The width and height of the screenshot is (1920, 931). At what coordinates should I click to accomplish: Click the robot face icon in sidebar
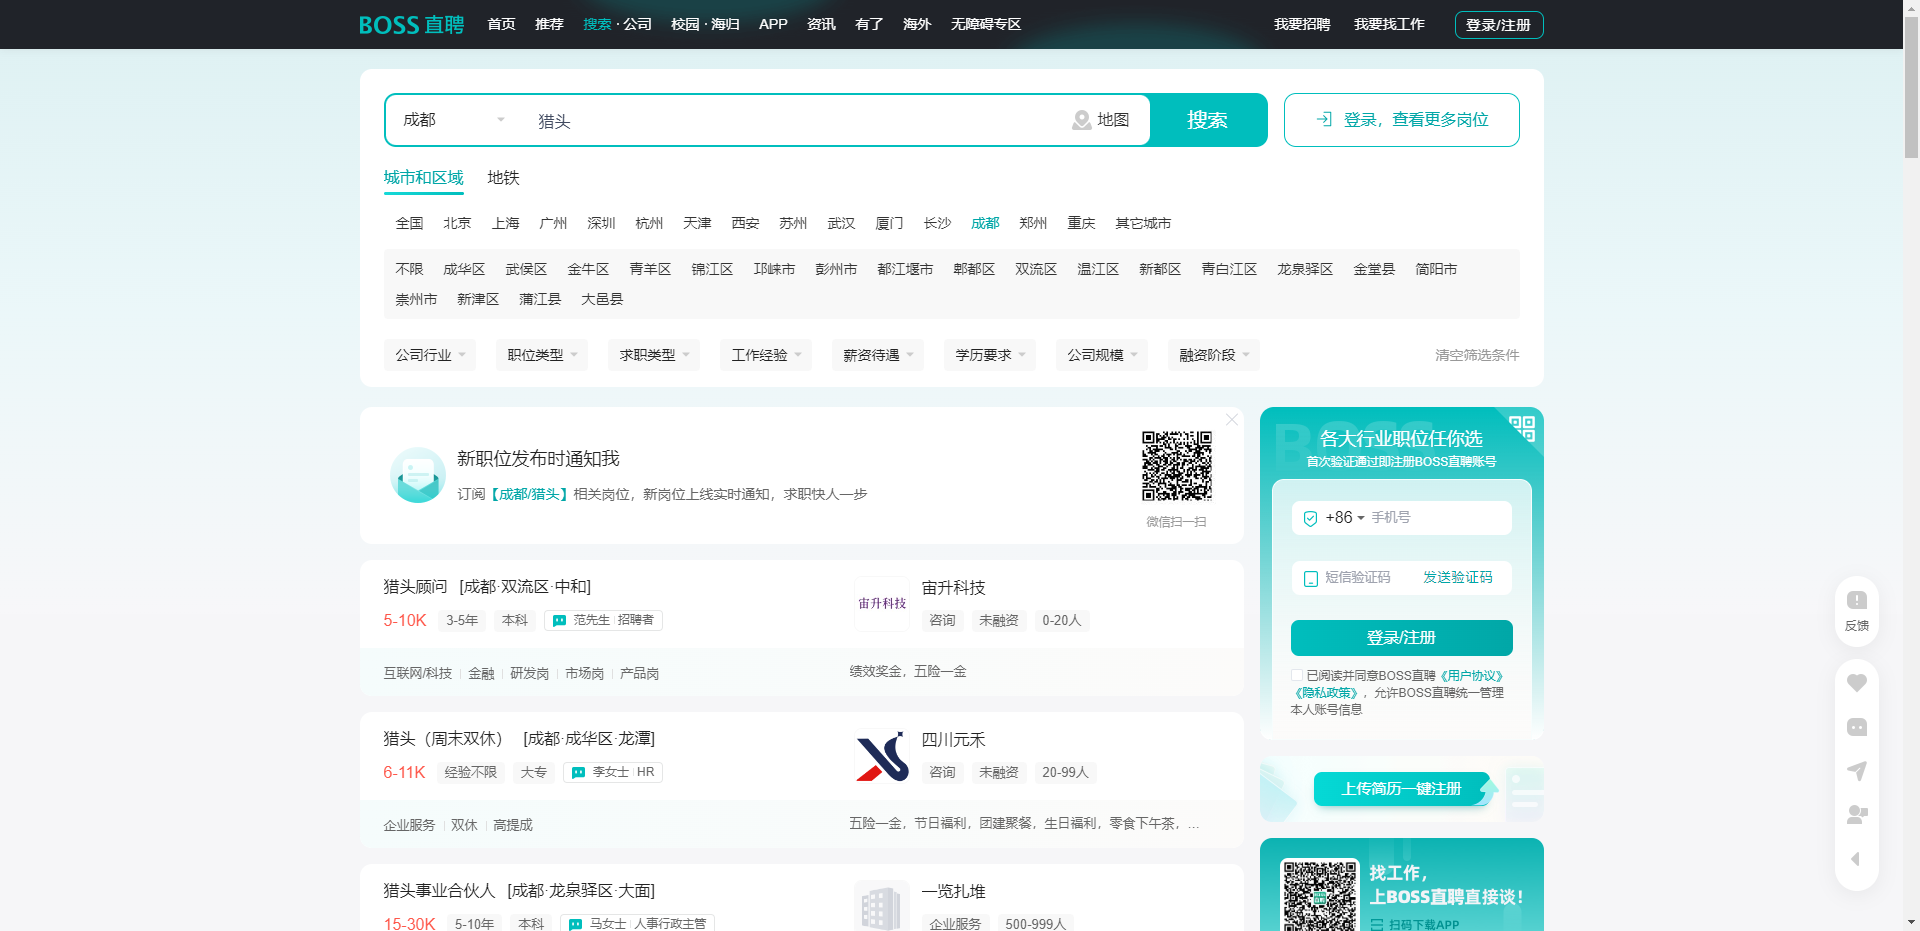[x=1856, y=727]
